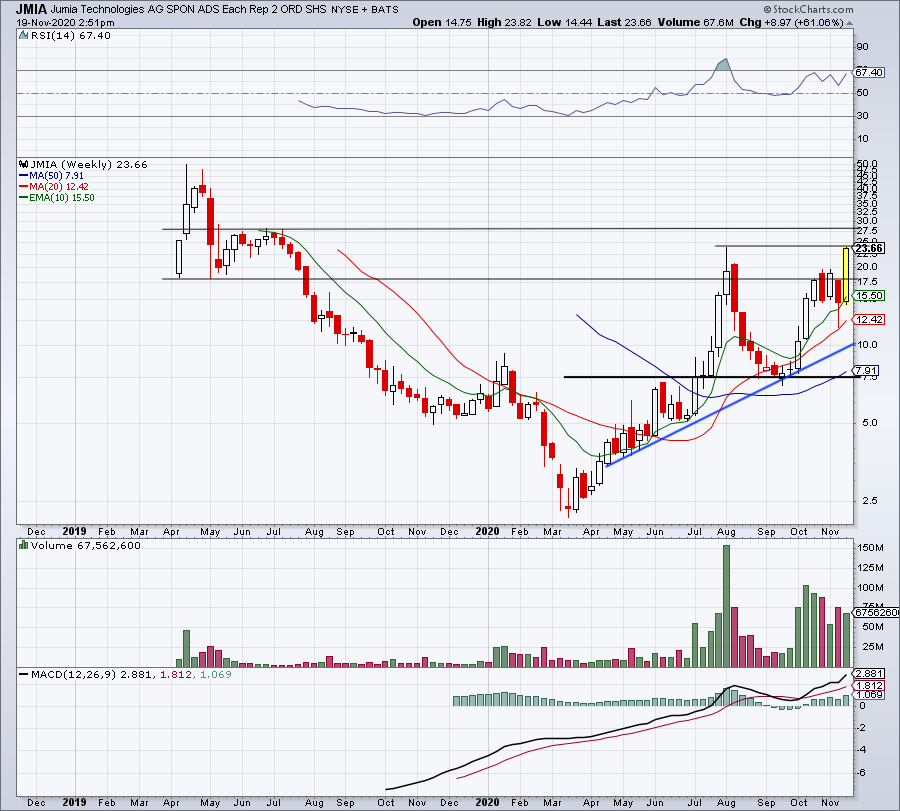Click the Chg +8.97 (+61.06%) text
The width and height of the screenshot is (900, 811).
click(x=791, y=22)
